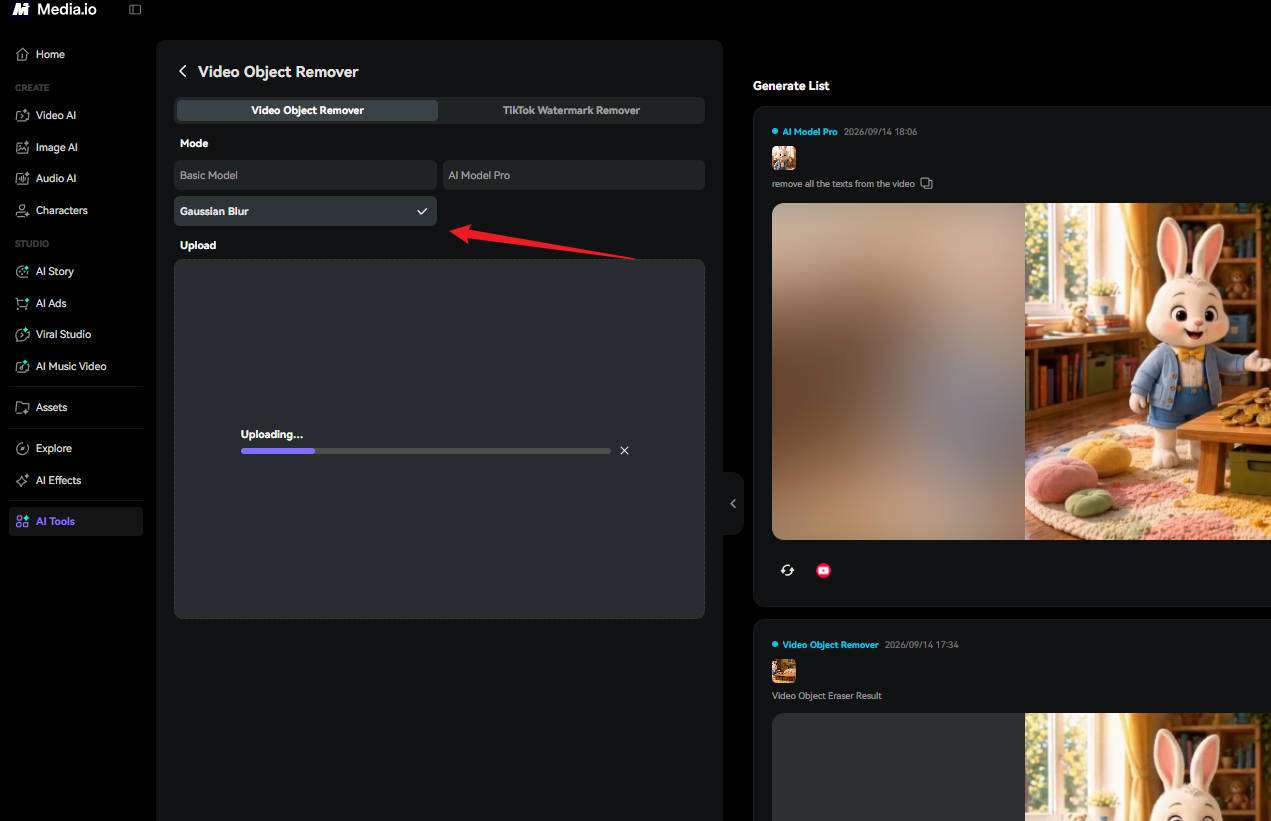
Task: Open Assets via its folder icon
Action: [22, 407]
